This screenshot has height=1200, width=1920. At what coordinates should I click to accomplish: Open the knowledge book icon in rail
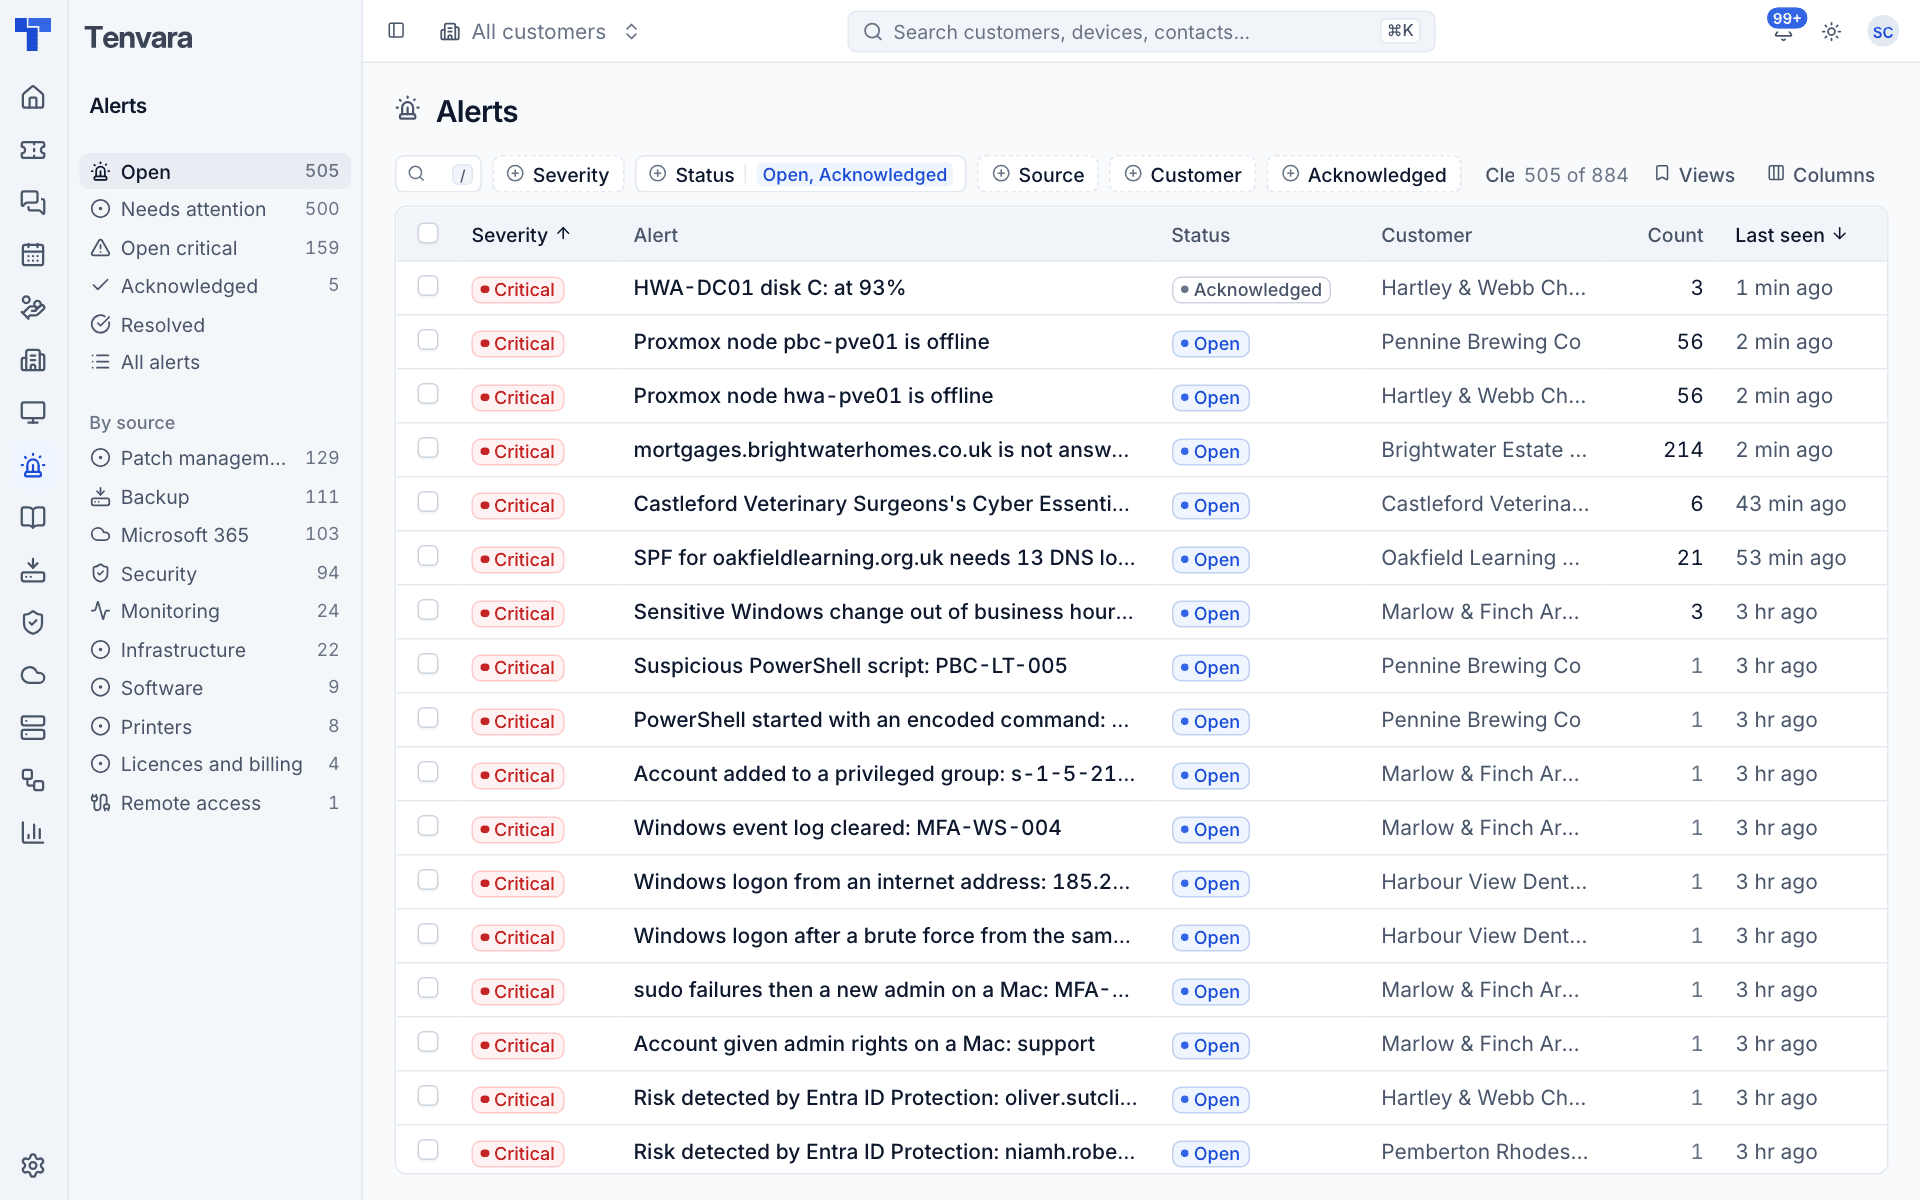coord(33,517)
